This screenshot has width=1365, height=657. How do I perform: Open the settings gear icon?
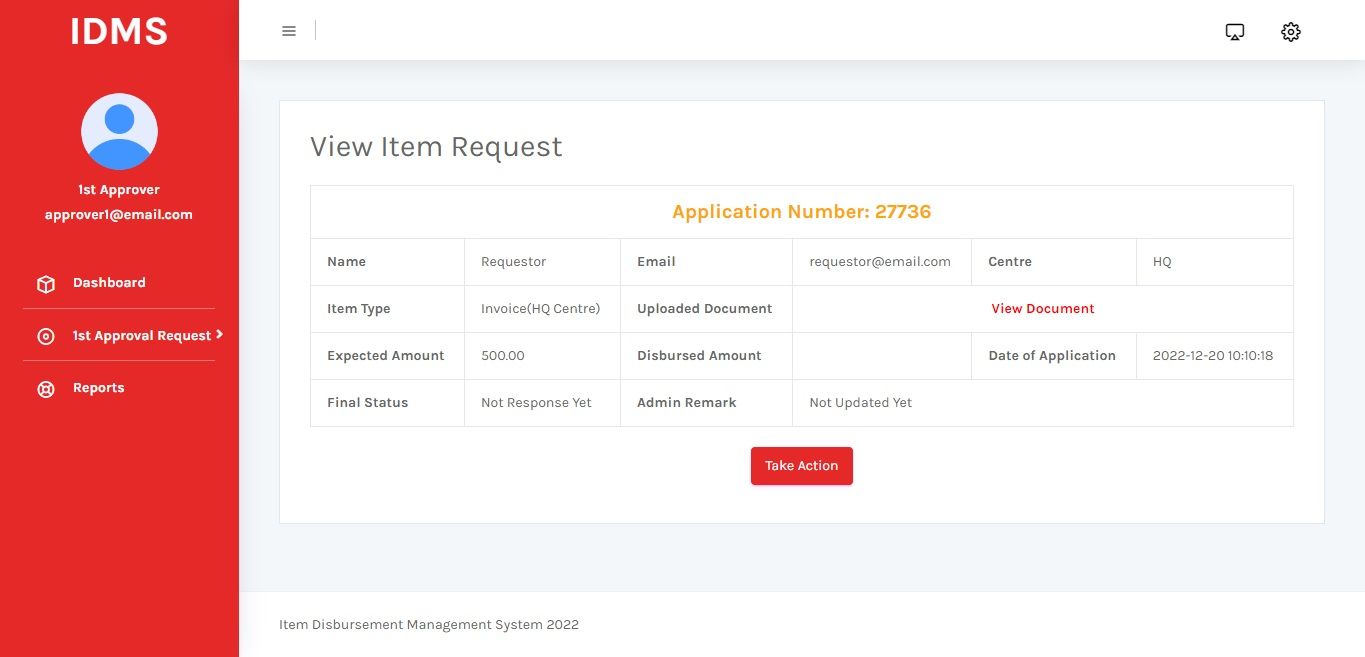(1290, 32)
